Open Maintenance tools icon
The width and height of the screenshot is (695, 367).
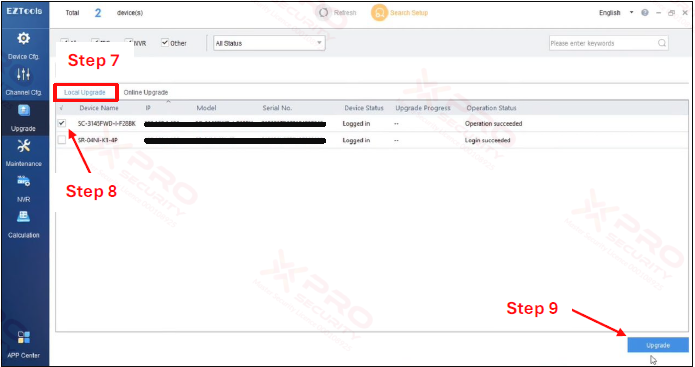point(23,145)
